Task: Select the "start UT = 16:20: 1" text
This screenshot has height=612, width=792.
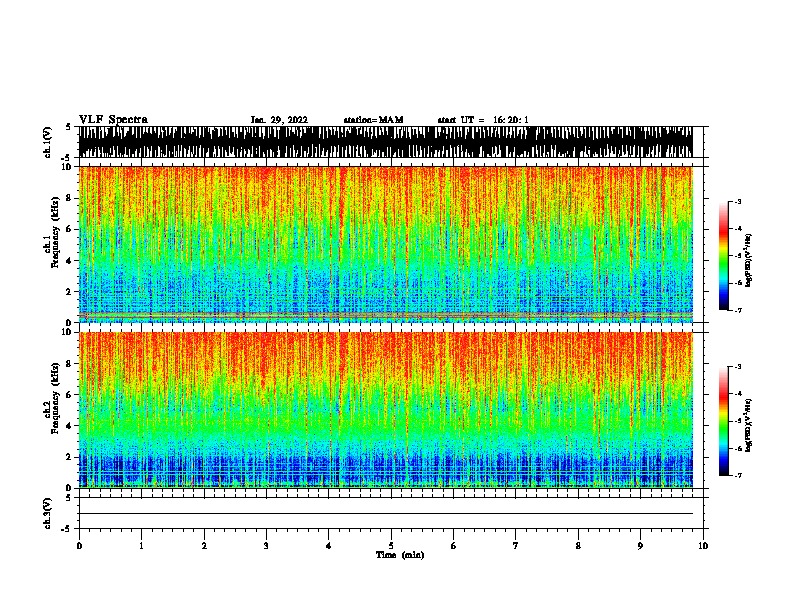Action: pyautogui.click(x=483, y=120)
